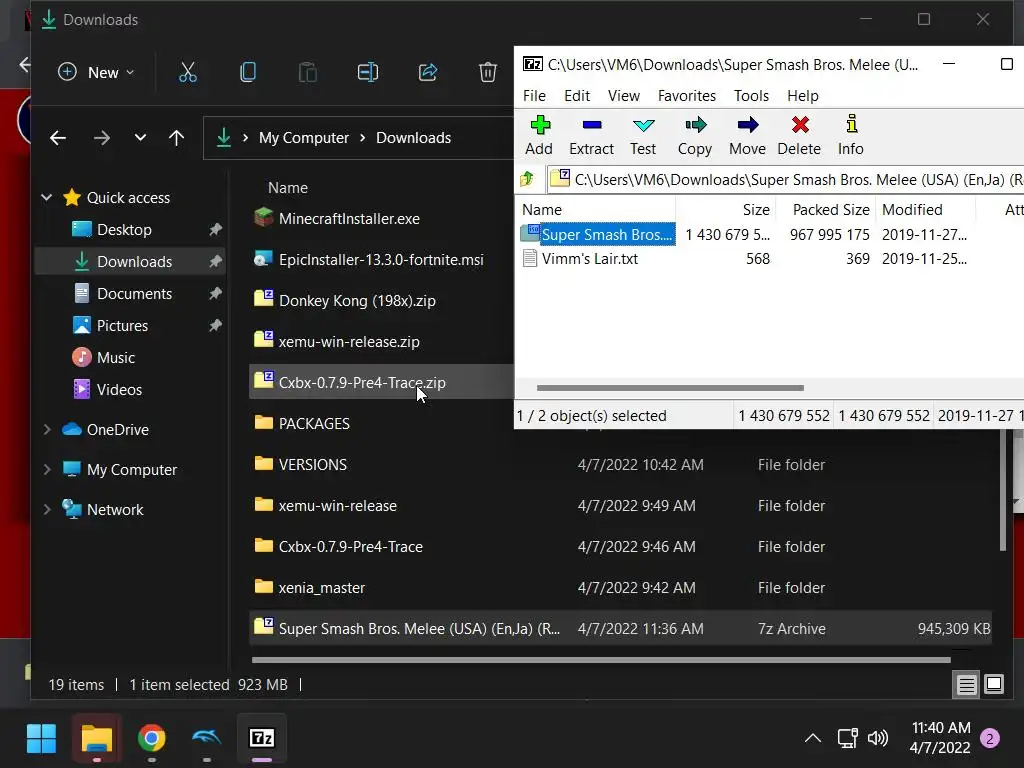This screenshot has height=768, width=1024.
Task: Open the 7-Zip Help menu
Action: [803, 95]
